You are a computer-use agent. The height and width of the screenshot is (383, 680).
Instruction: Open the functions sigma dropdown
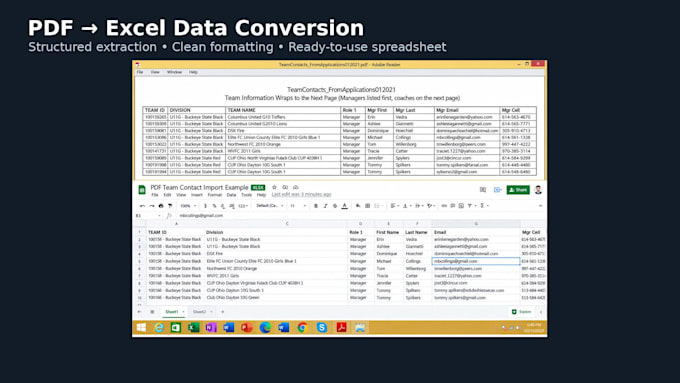point(484,206)
